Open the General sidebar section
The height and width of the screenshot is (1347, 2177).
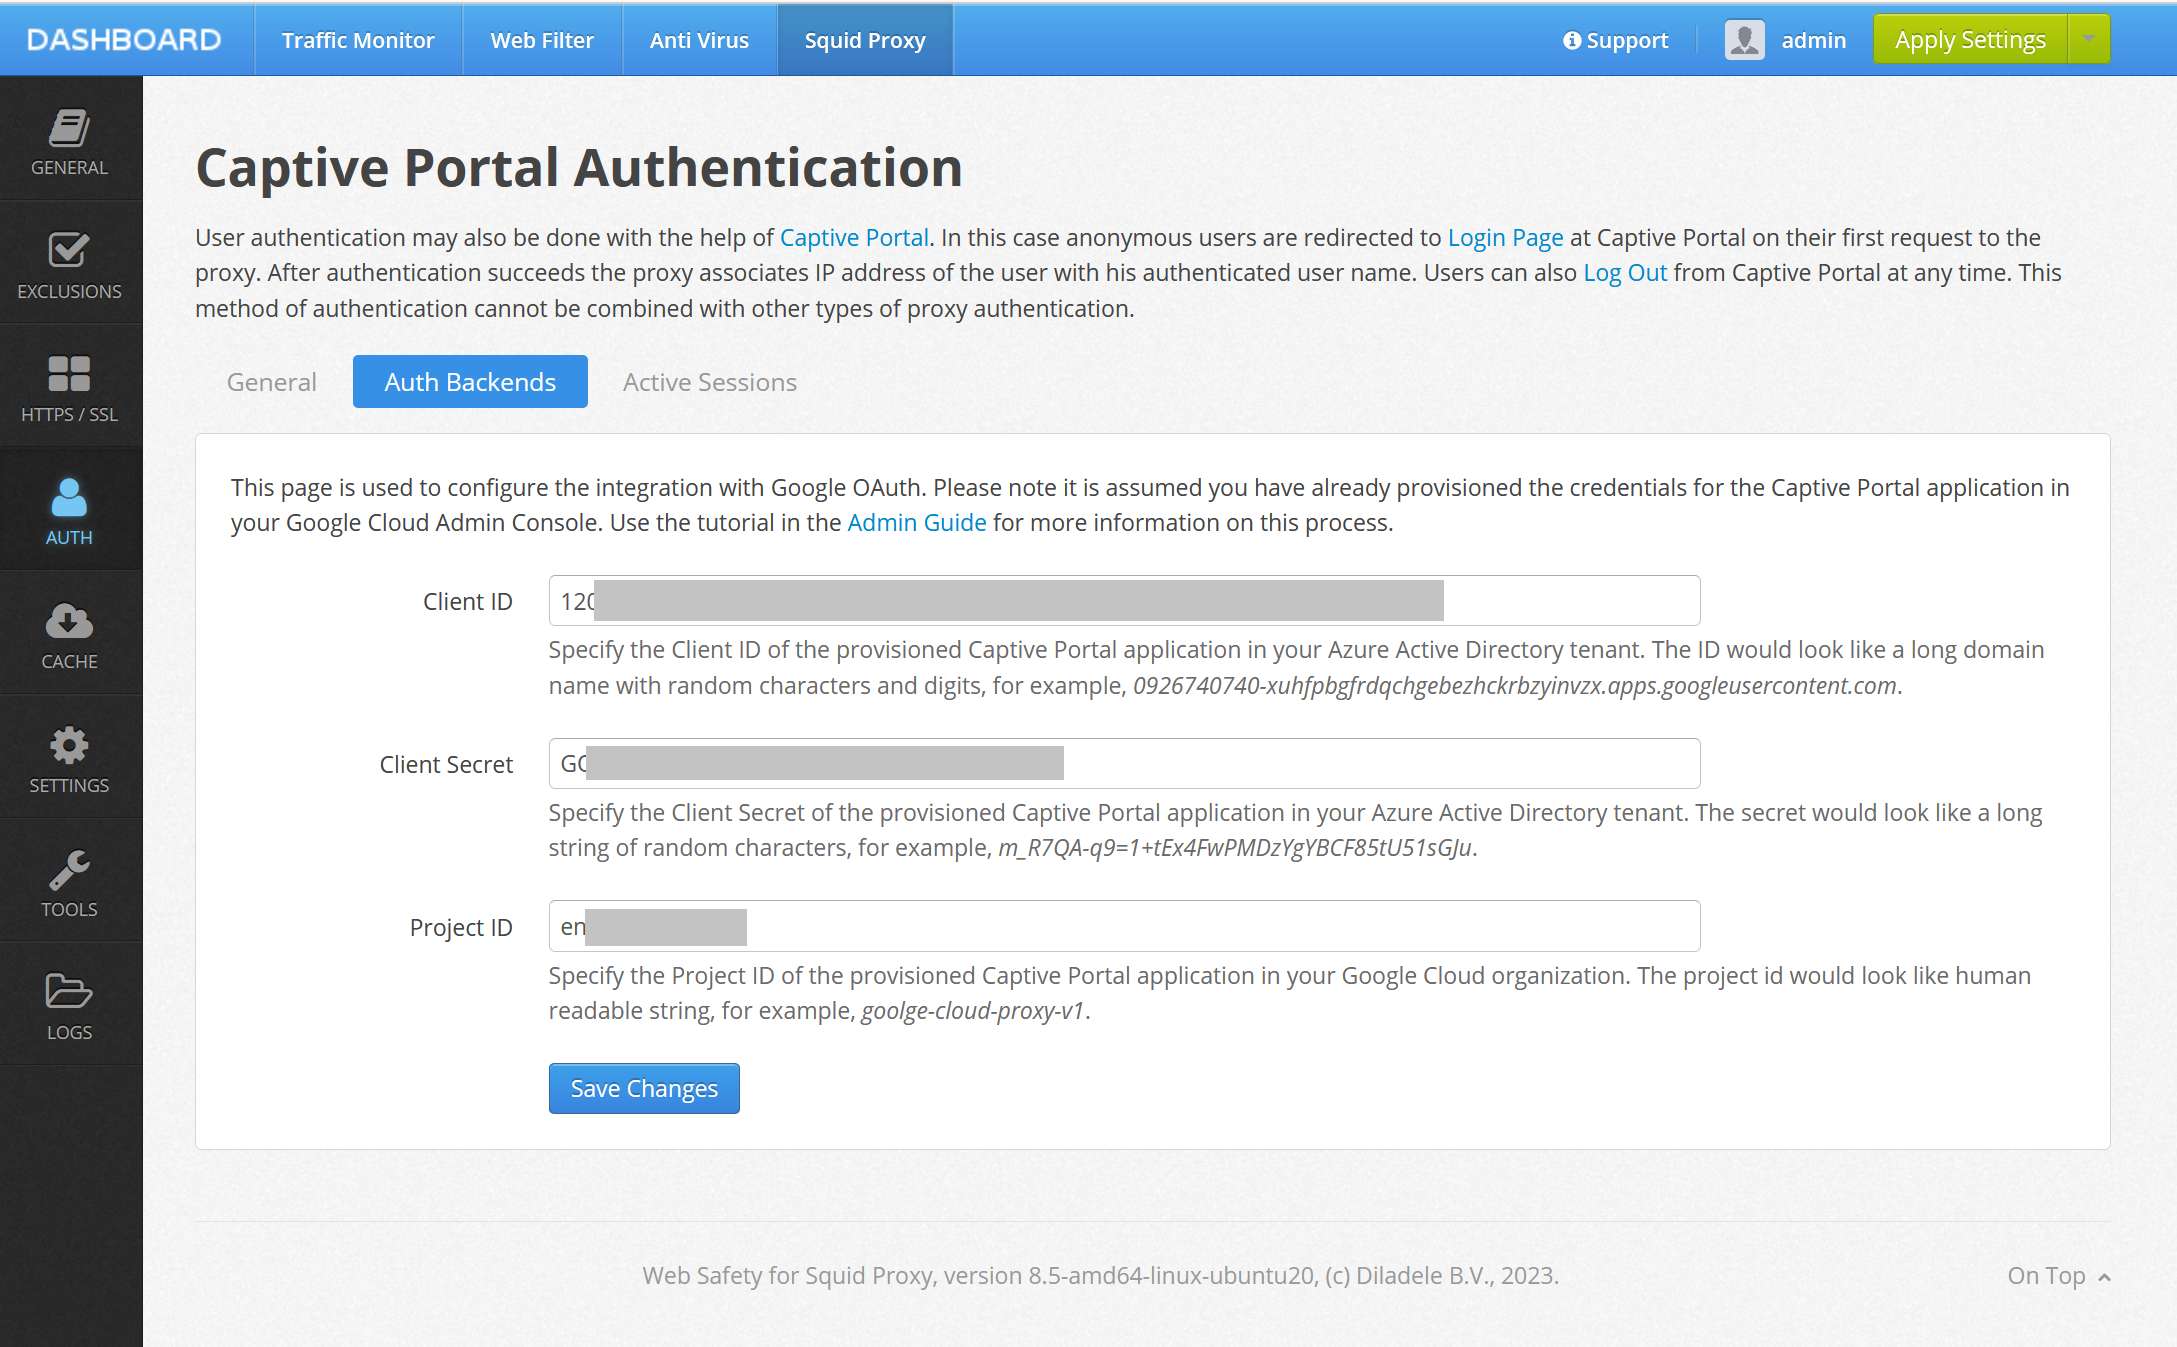(70, 140)
